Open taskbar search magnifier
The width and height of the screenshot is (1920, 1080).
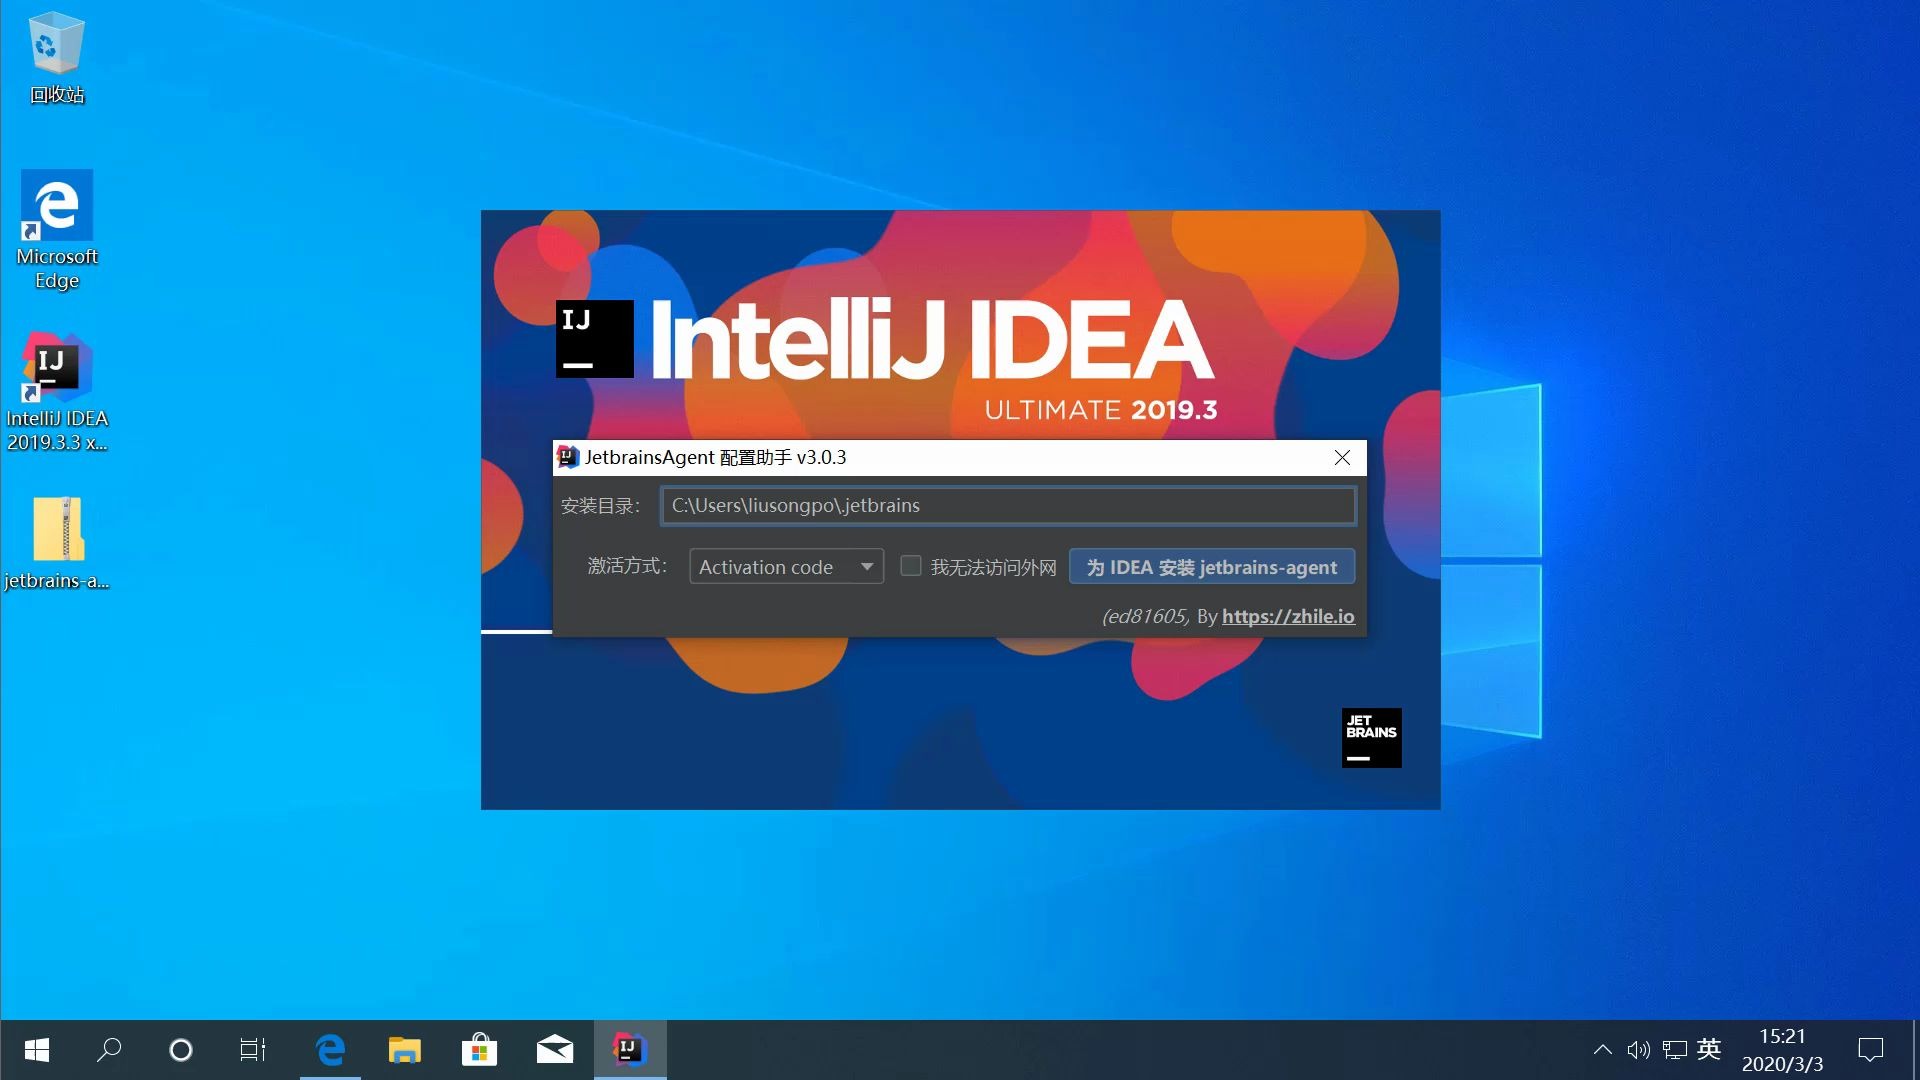click(x=109, y=1050)
